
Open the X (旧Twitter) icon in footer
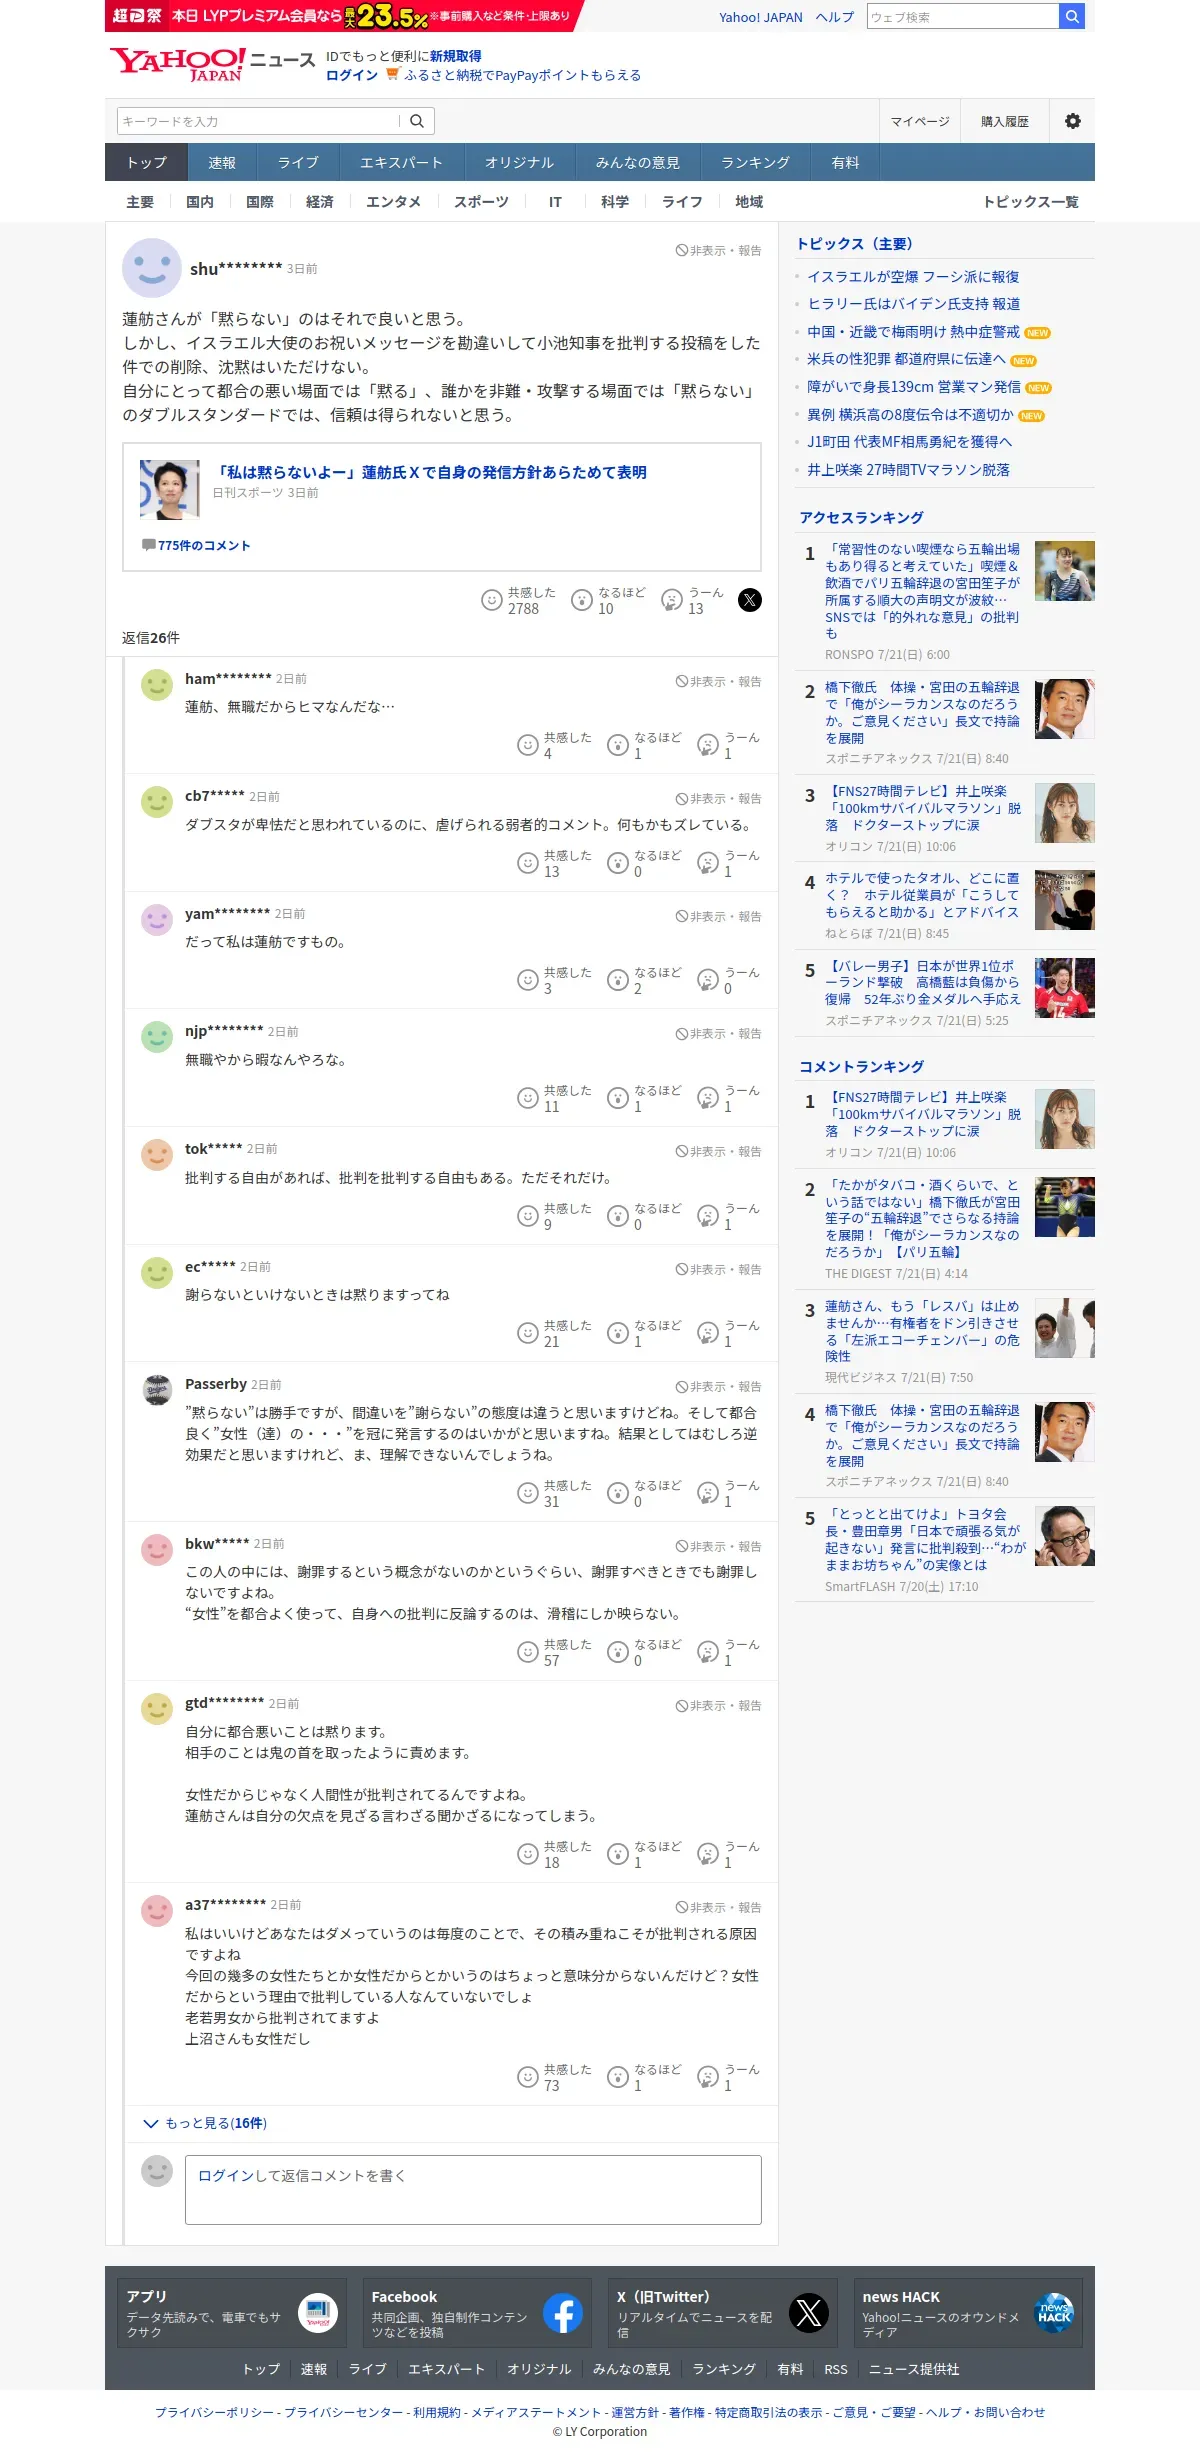(x=809, y=2313)
